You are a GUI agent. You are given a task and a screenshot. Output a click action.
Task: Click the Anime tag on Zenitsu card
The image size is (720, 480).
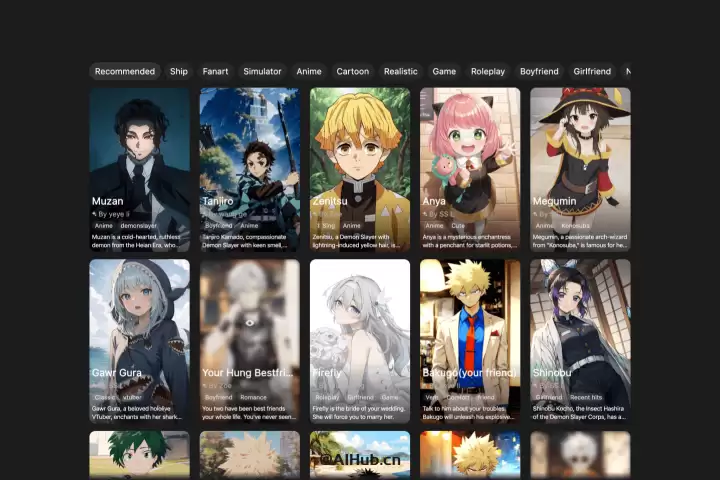(351, 226)
